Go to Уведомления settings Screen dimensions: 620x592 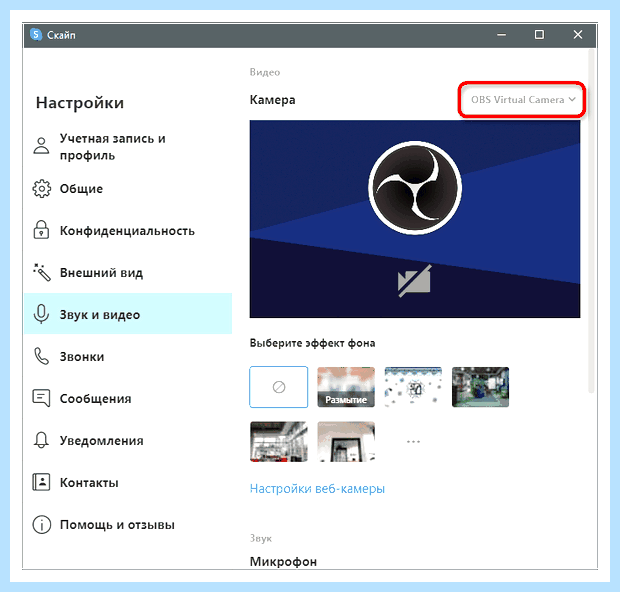tap(128, 440)
